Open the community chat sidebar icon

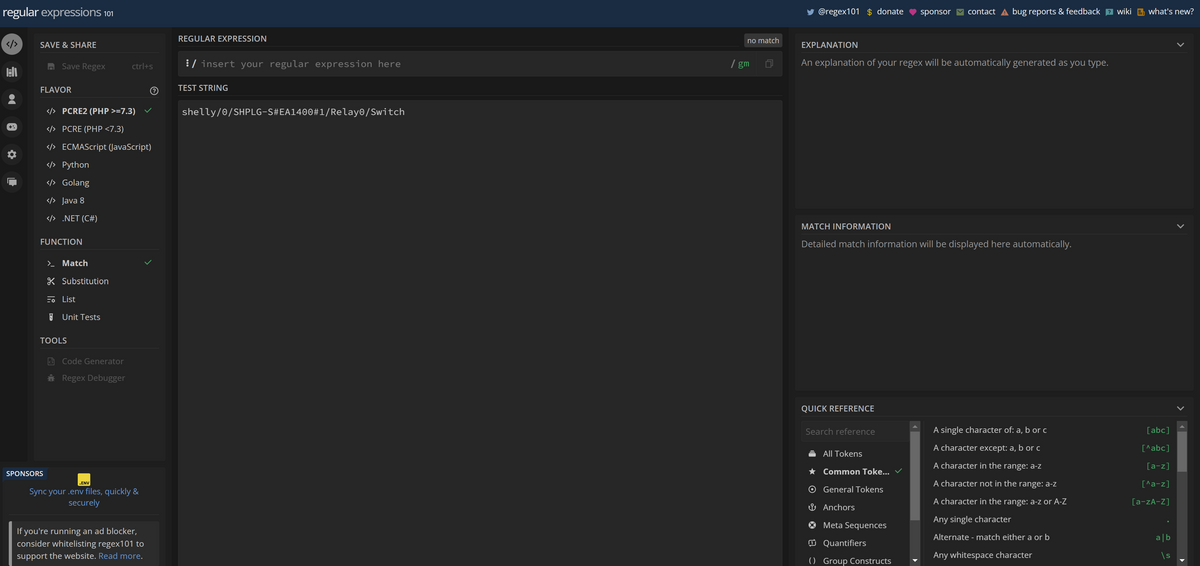[12, 182]
